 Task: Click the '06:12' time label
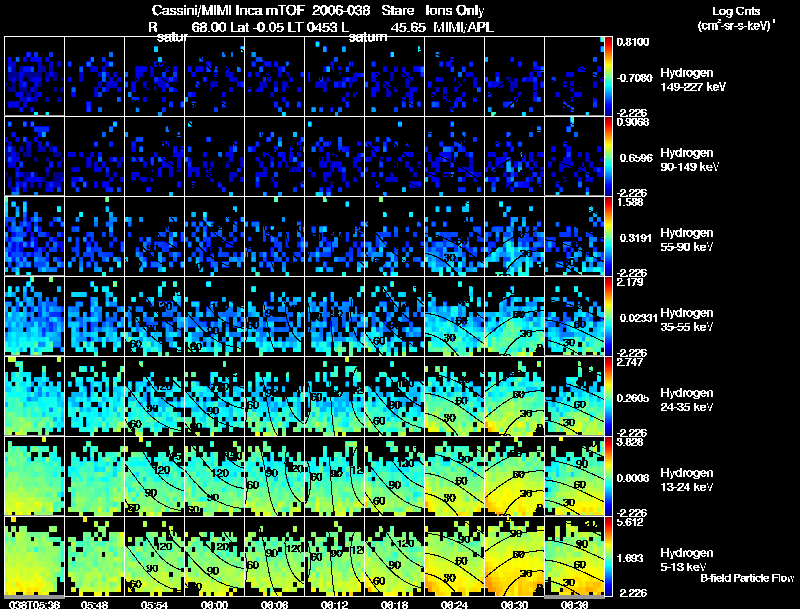click(x=335, y=604)
